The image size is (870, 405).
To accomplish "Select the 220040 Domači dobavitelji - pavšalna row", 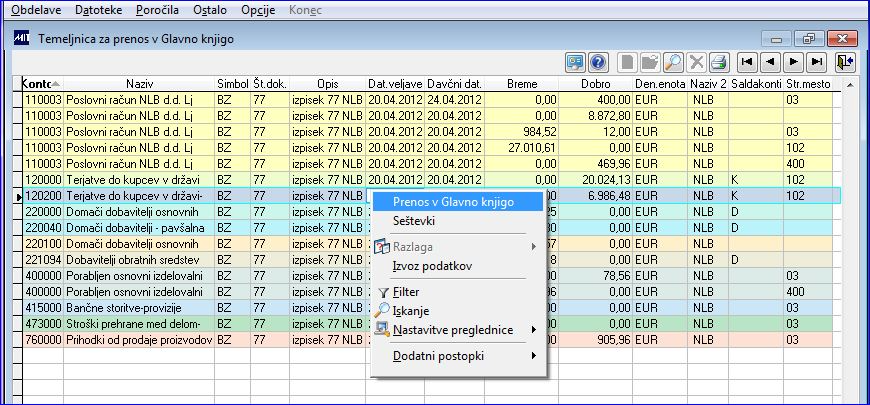I will point(427,227).
